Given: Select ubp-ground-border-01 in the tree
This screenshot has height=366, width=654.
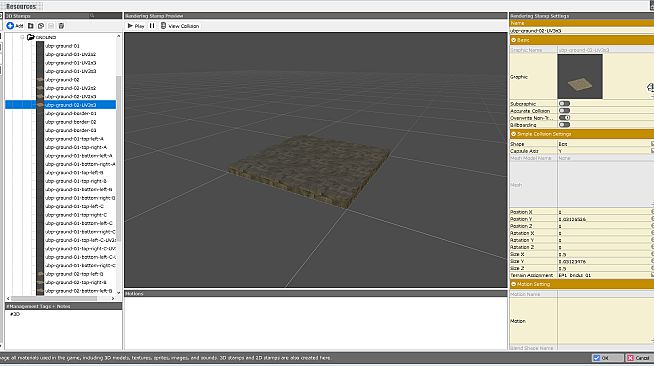Looking at the screenshot, I should click(x=70, y=113).
